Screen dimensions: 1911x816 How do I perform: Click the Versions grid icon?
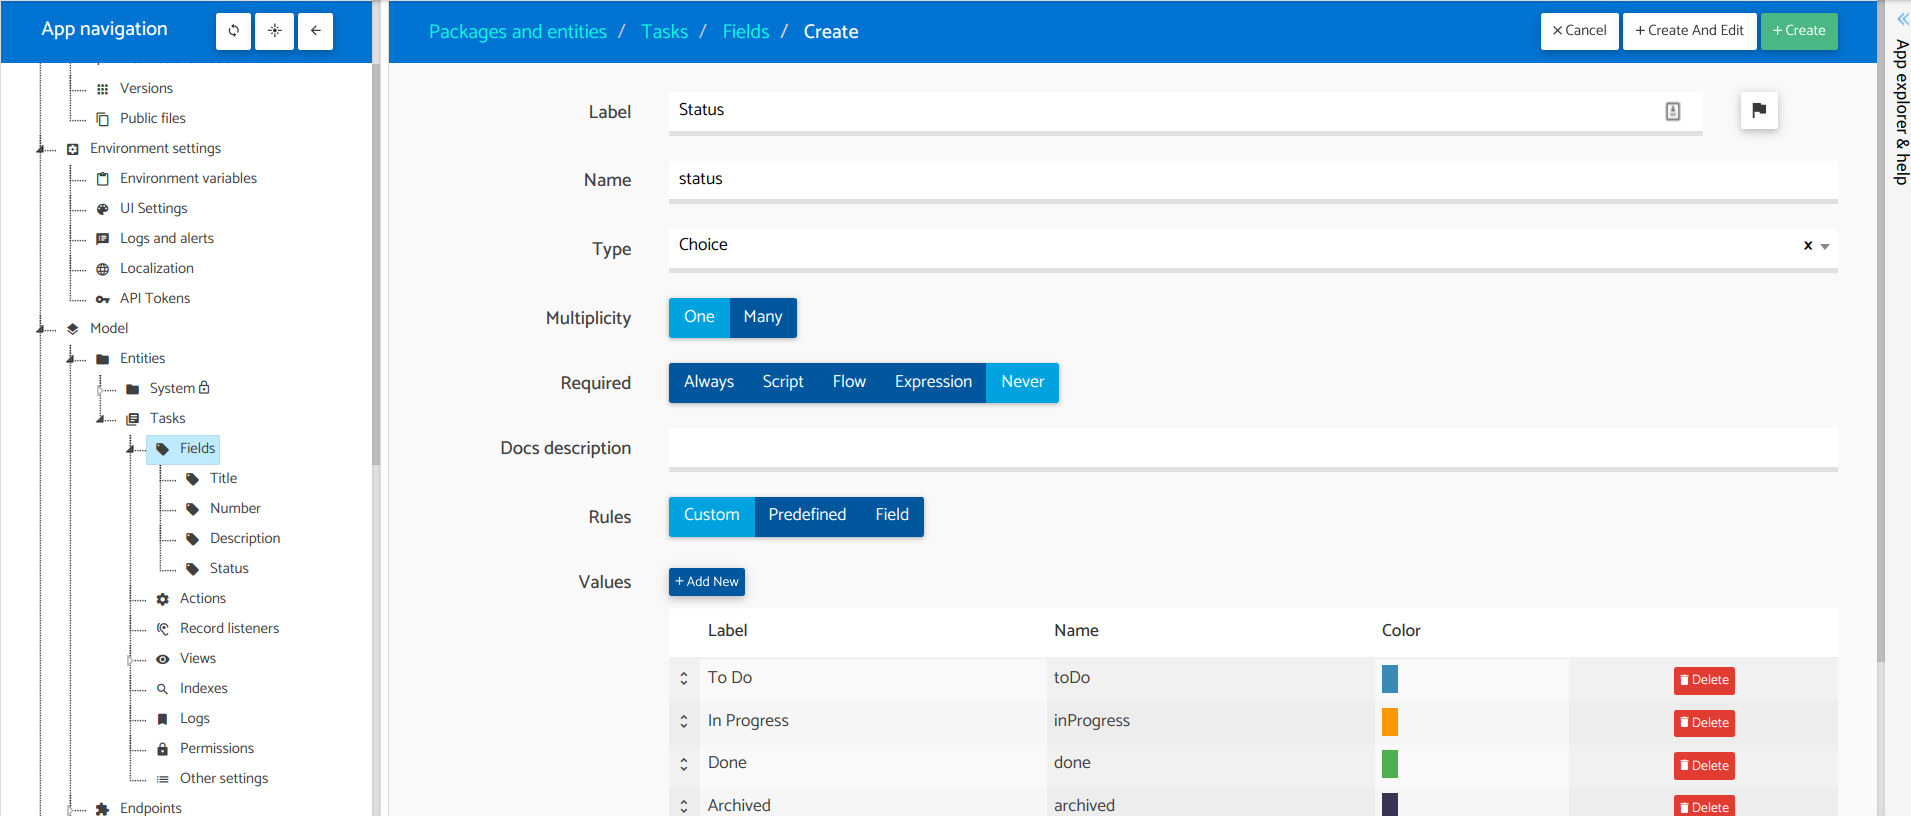click(x=102, y=89)
